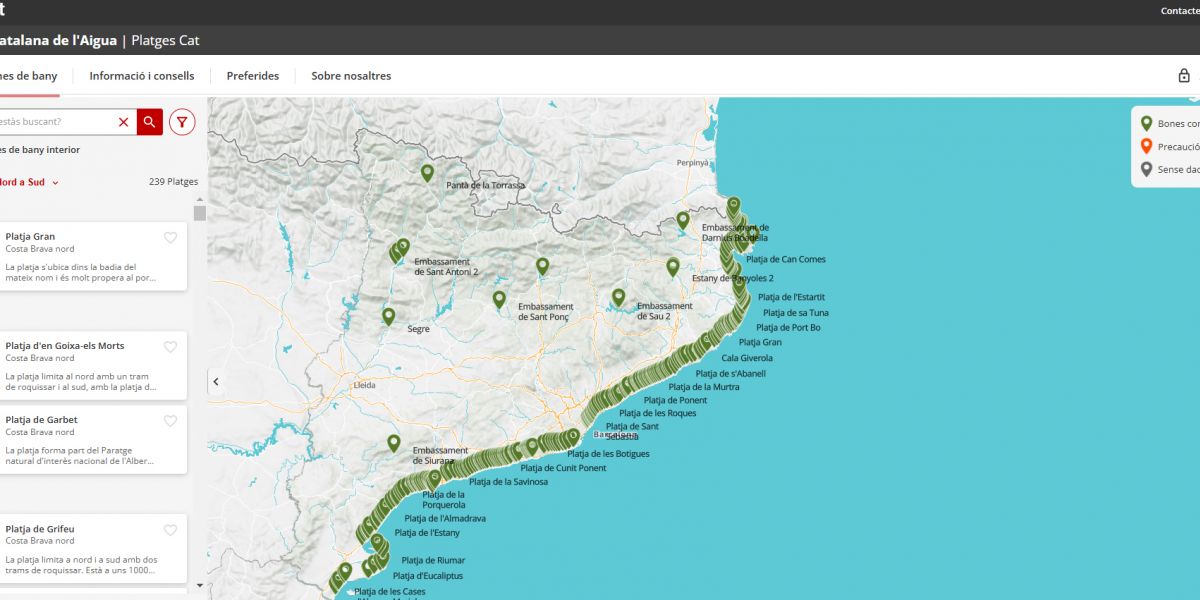Select the Segre map marker
This screenshot has width=1200, height=600.
pyautogui.click(x=388, y=317)
